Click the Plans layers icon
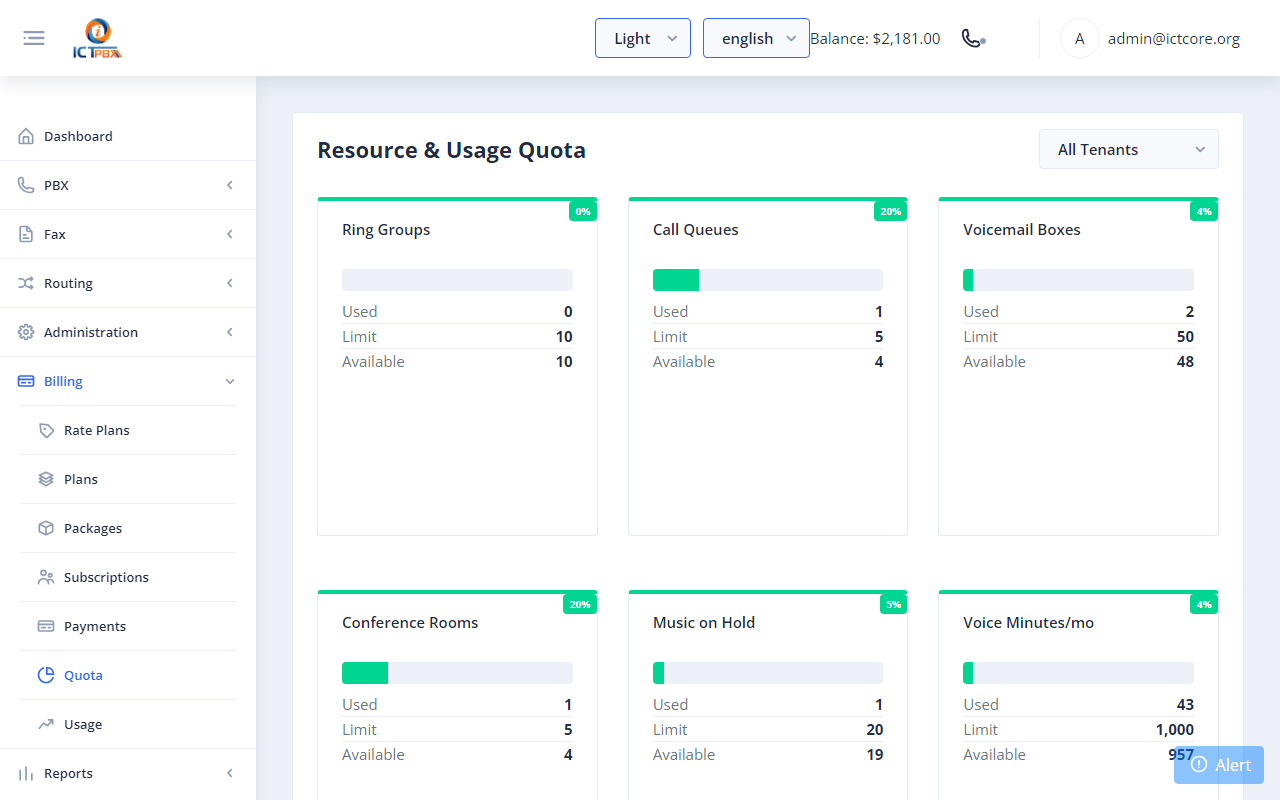Image resolution: width=1280 pixels, height=800 pixels. (x=46, y=479)
